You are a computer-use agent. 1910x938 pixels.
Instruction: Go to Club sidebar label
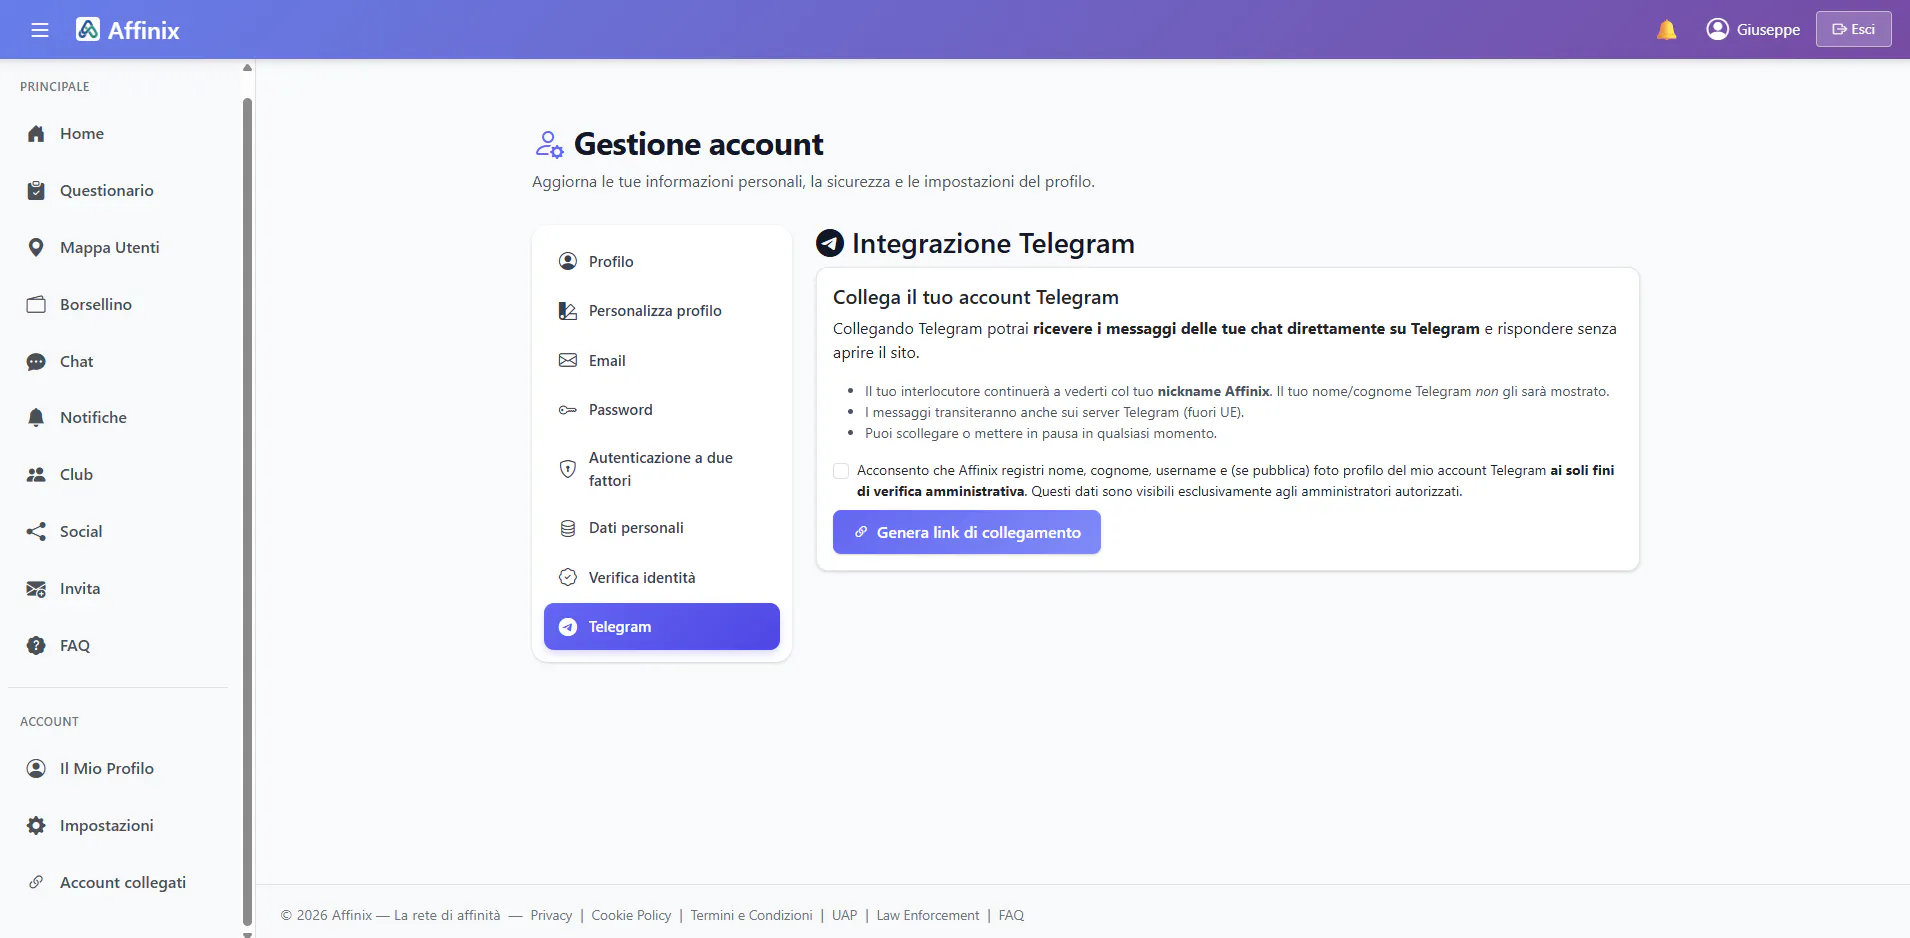[76, 475]
